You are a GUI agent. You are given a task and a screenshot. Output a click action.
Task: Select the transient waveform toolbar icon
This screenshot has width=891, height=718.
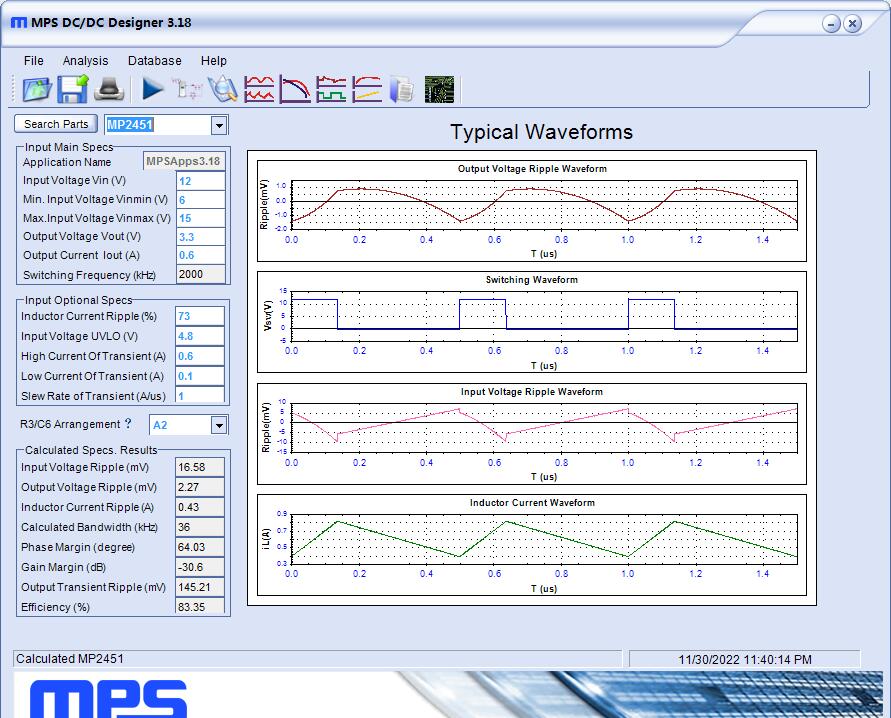coord(332,88)
